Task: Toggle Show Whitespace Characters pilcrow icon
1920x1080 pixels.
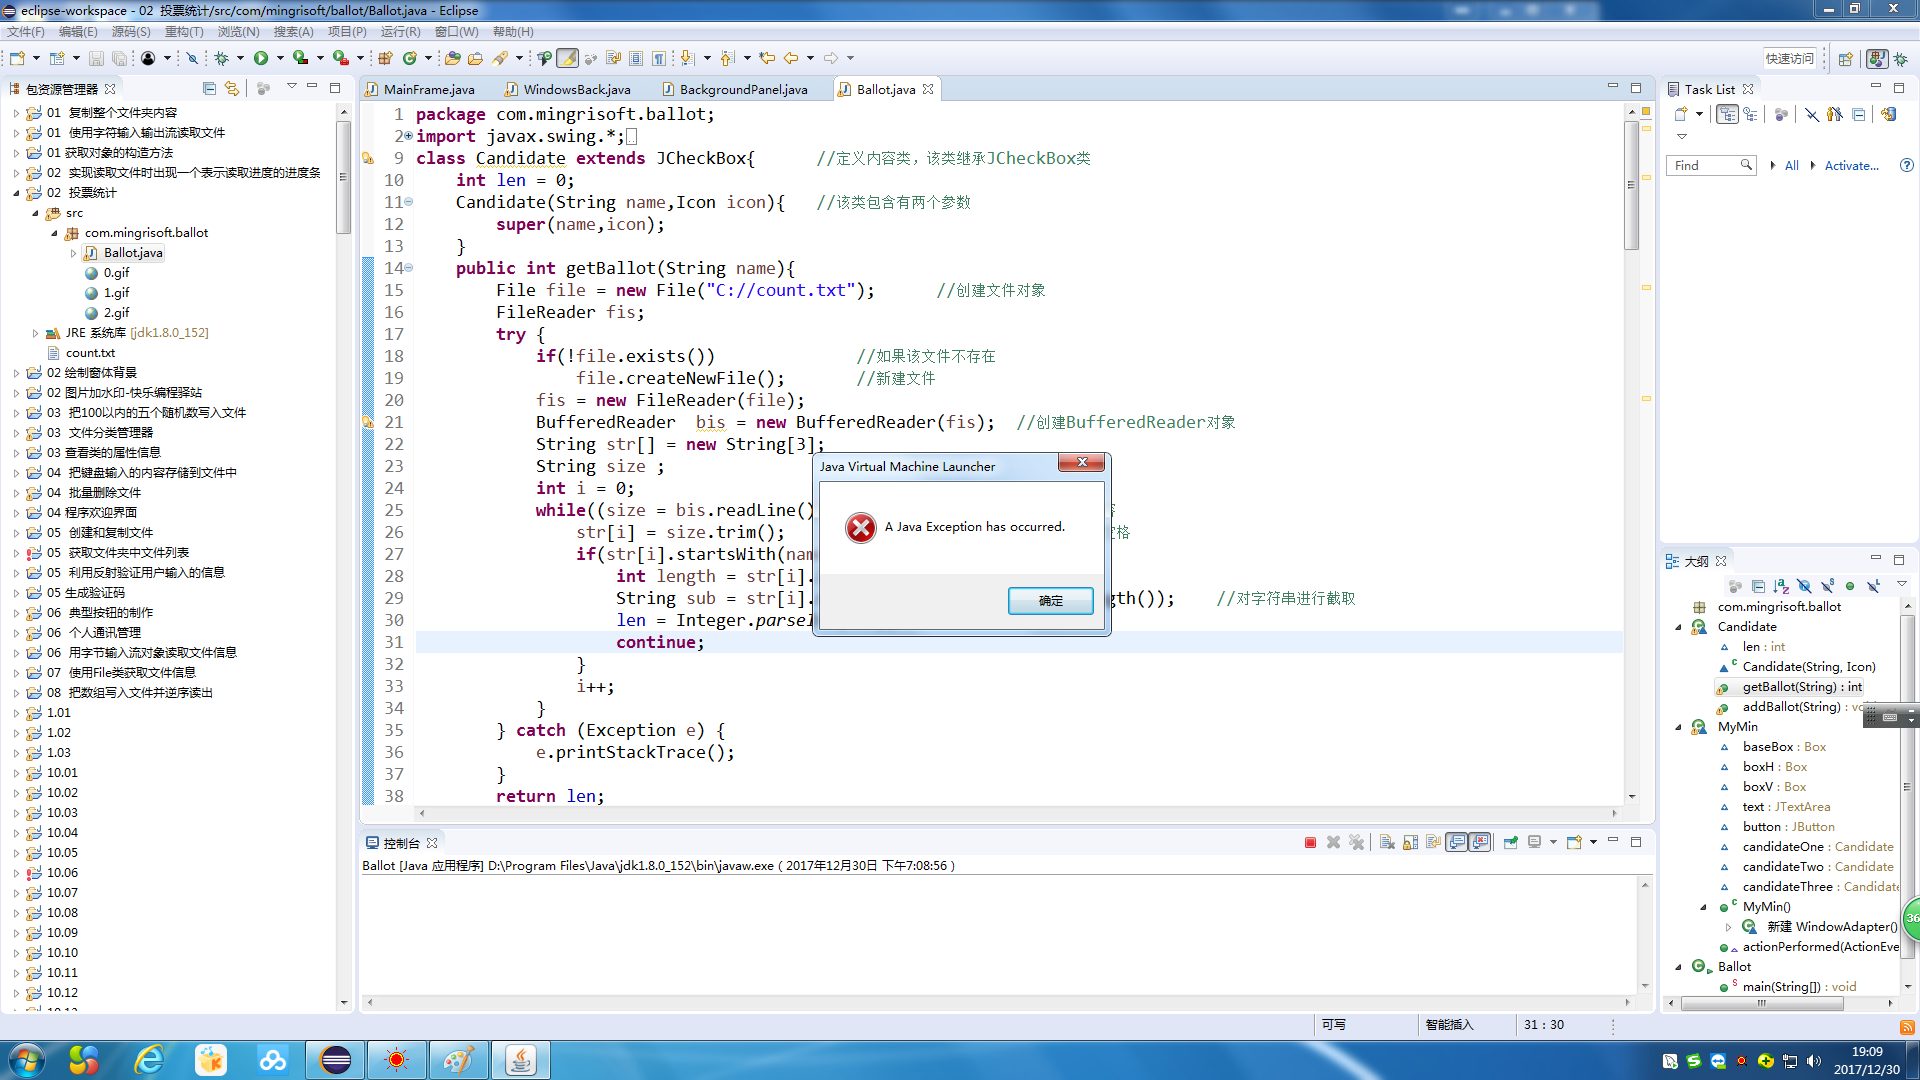Action: 659,58
